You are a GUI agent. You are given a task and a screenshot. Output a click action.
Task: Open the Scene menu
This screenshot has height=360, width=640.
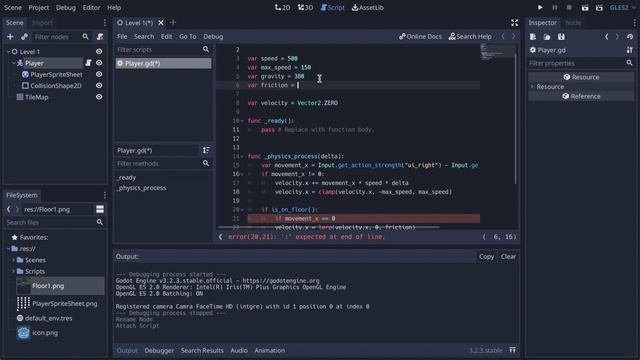[13, 7]
